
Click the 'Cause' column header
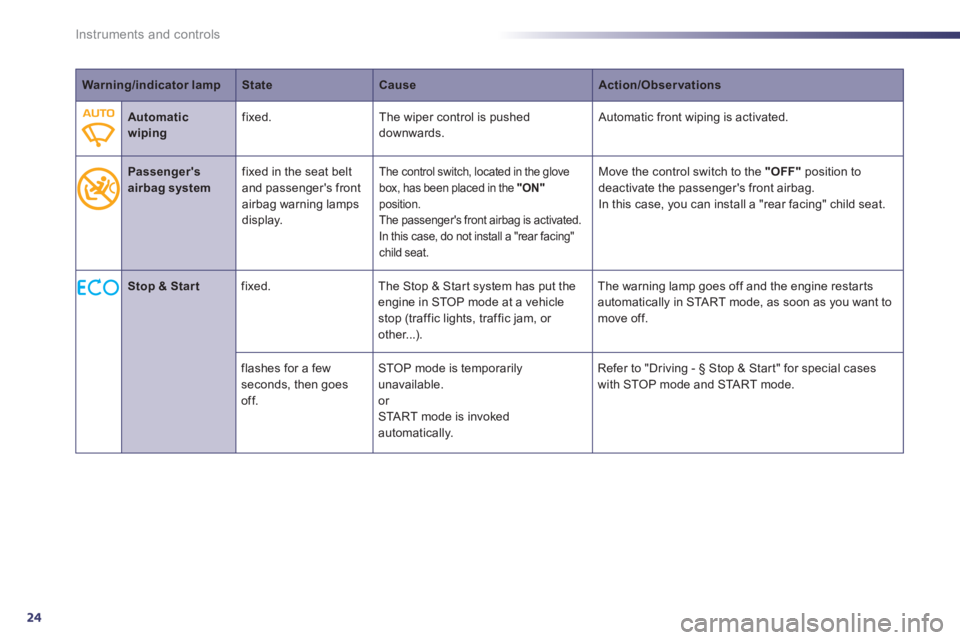point(397,85)
